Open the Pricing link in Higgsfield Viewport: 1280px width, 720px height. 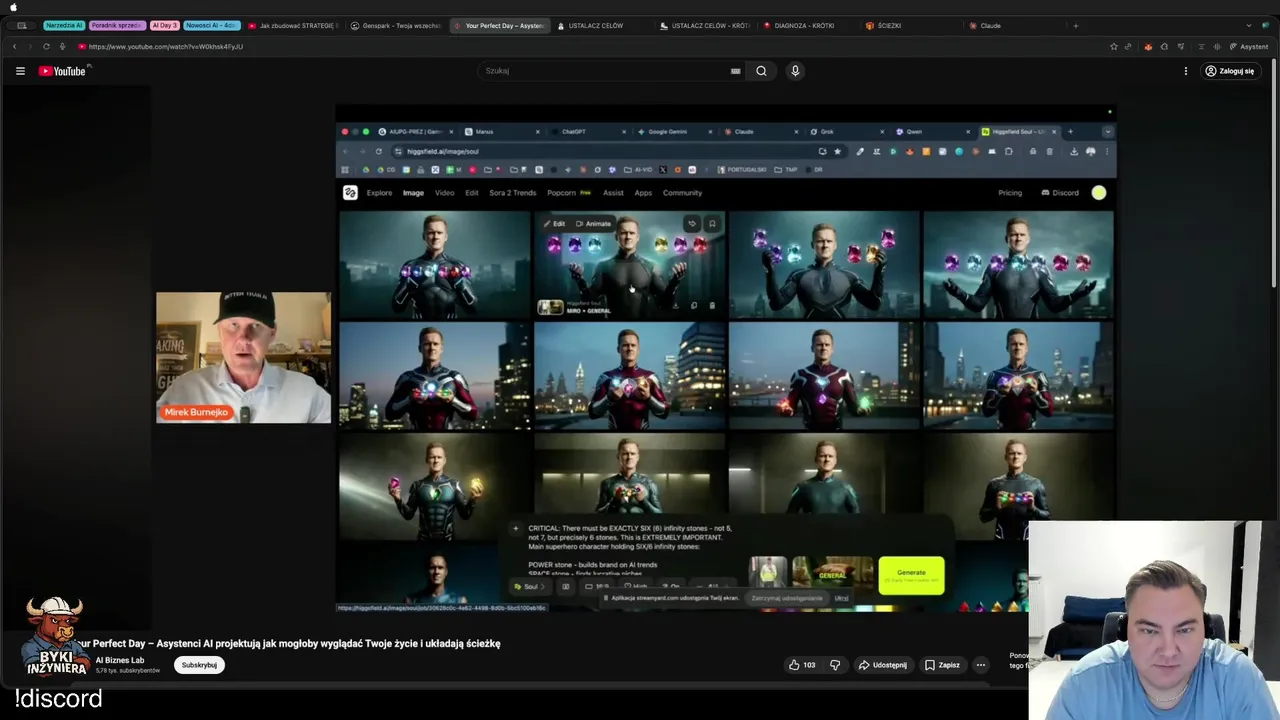pos(1010,193)
